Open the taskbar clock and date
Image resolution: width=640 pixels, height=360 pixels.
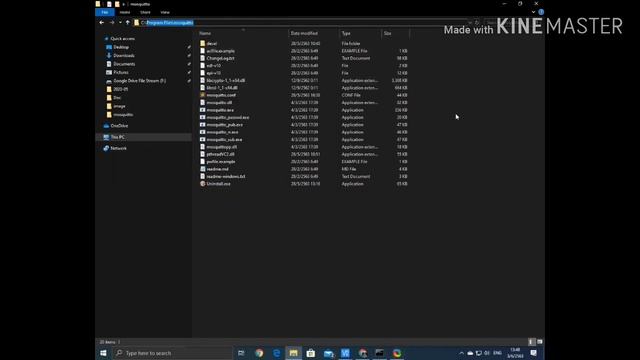pos(515,353)
